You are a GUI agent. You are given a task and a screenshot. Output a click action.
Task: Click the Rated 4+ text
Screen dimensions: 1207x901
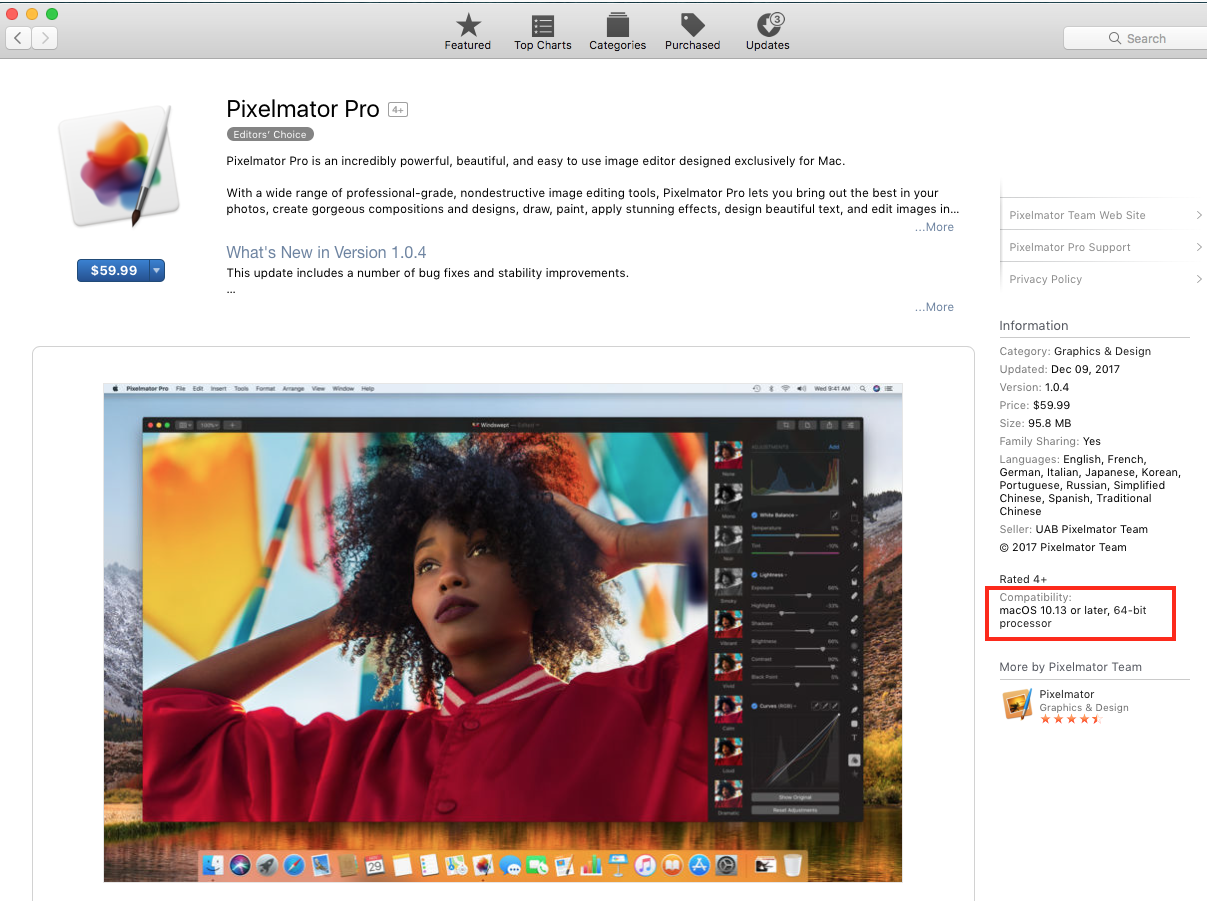1021,579
